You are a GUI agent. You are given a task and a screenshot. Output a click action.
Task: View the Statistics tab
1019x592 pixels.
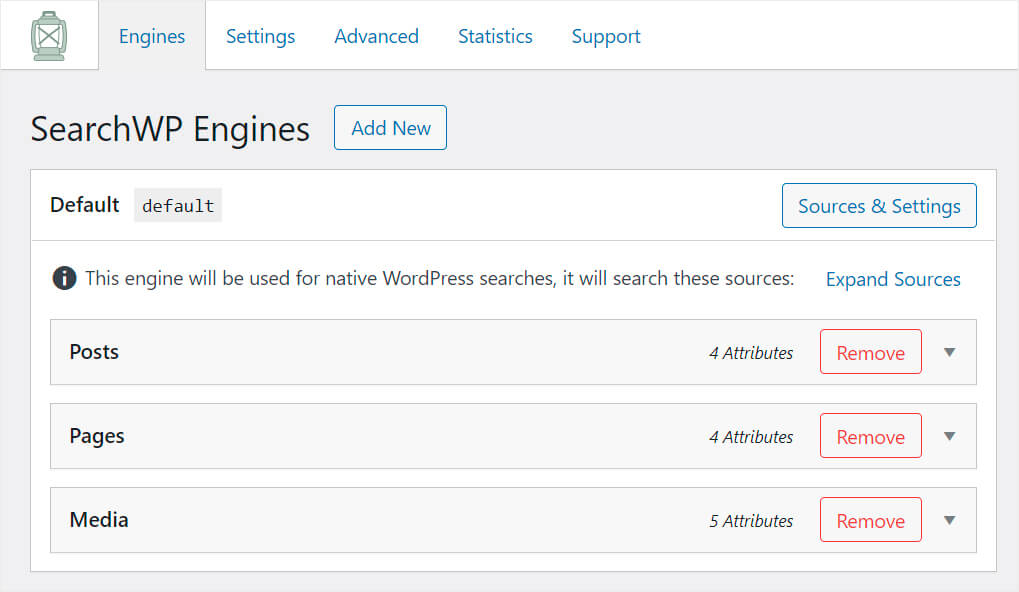(495, 36)
